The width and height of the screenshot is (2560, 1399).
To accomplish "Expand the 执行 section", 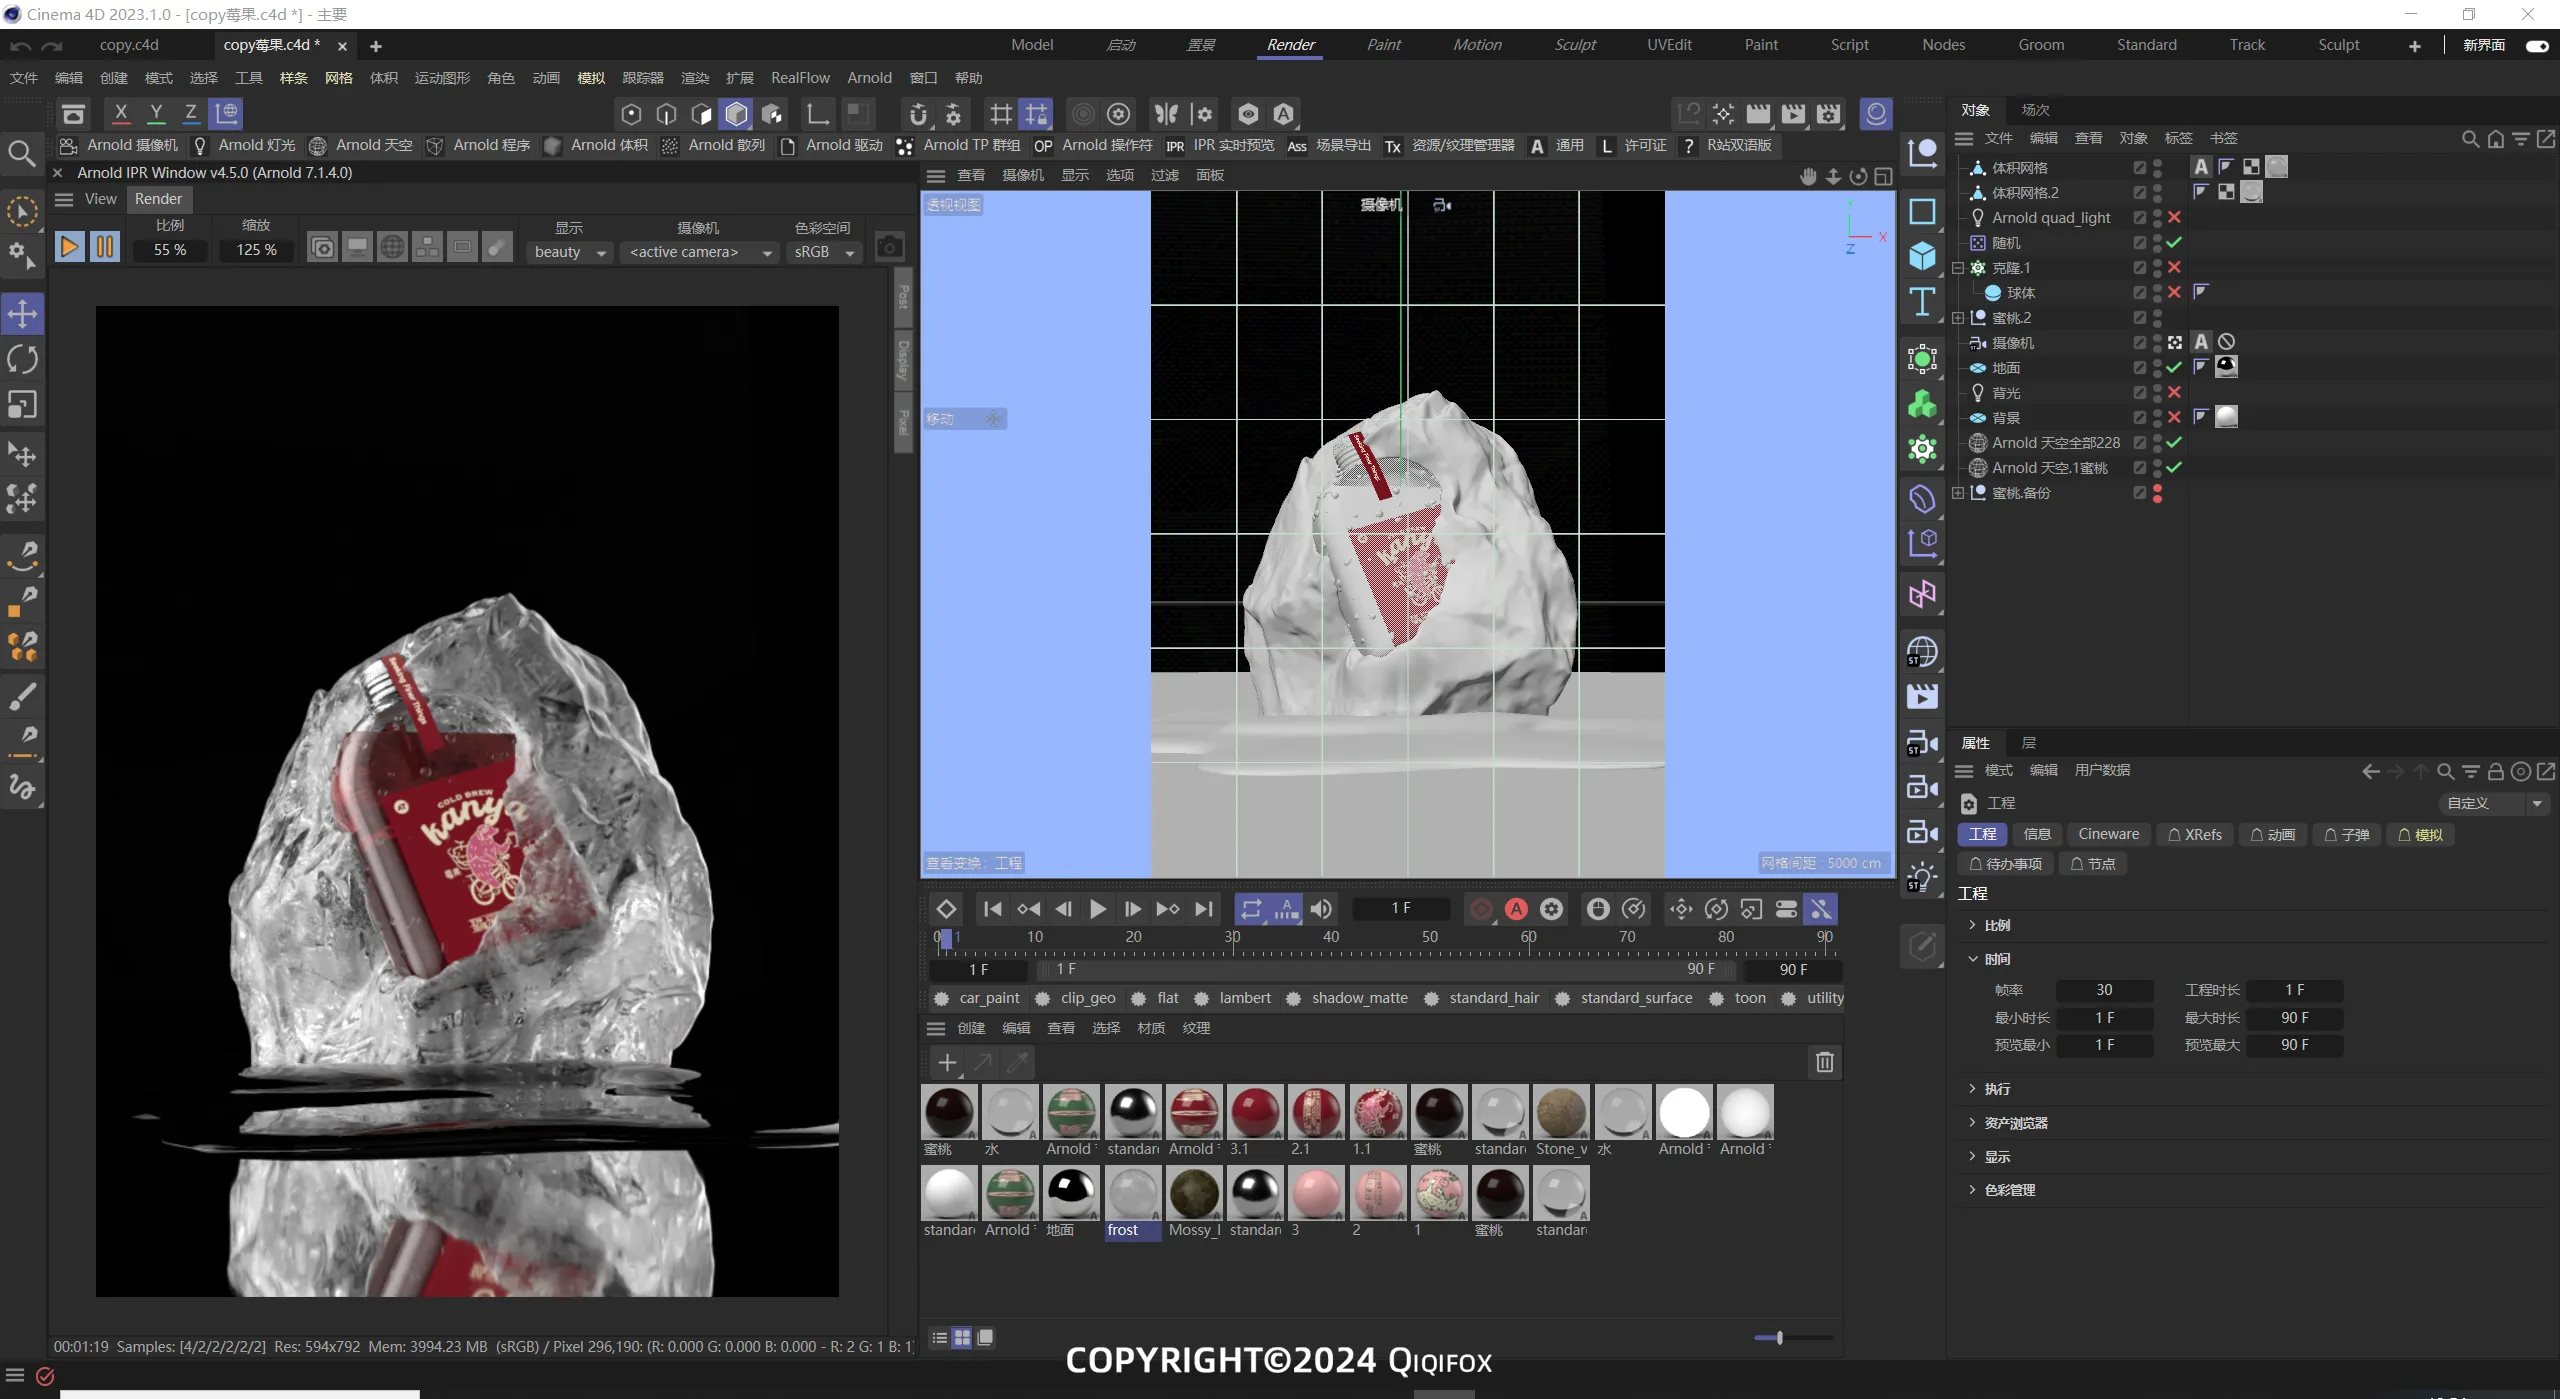I will (1972, 1089).
